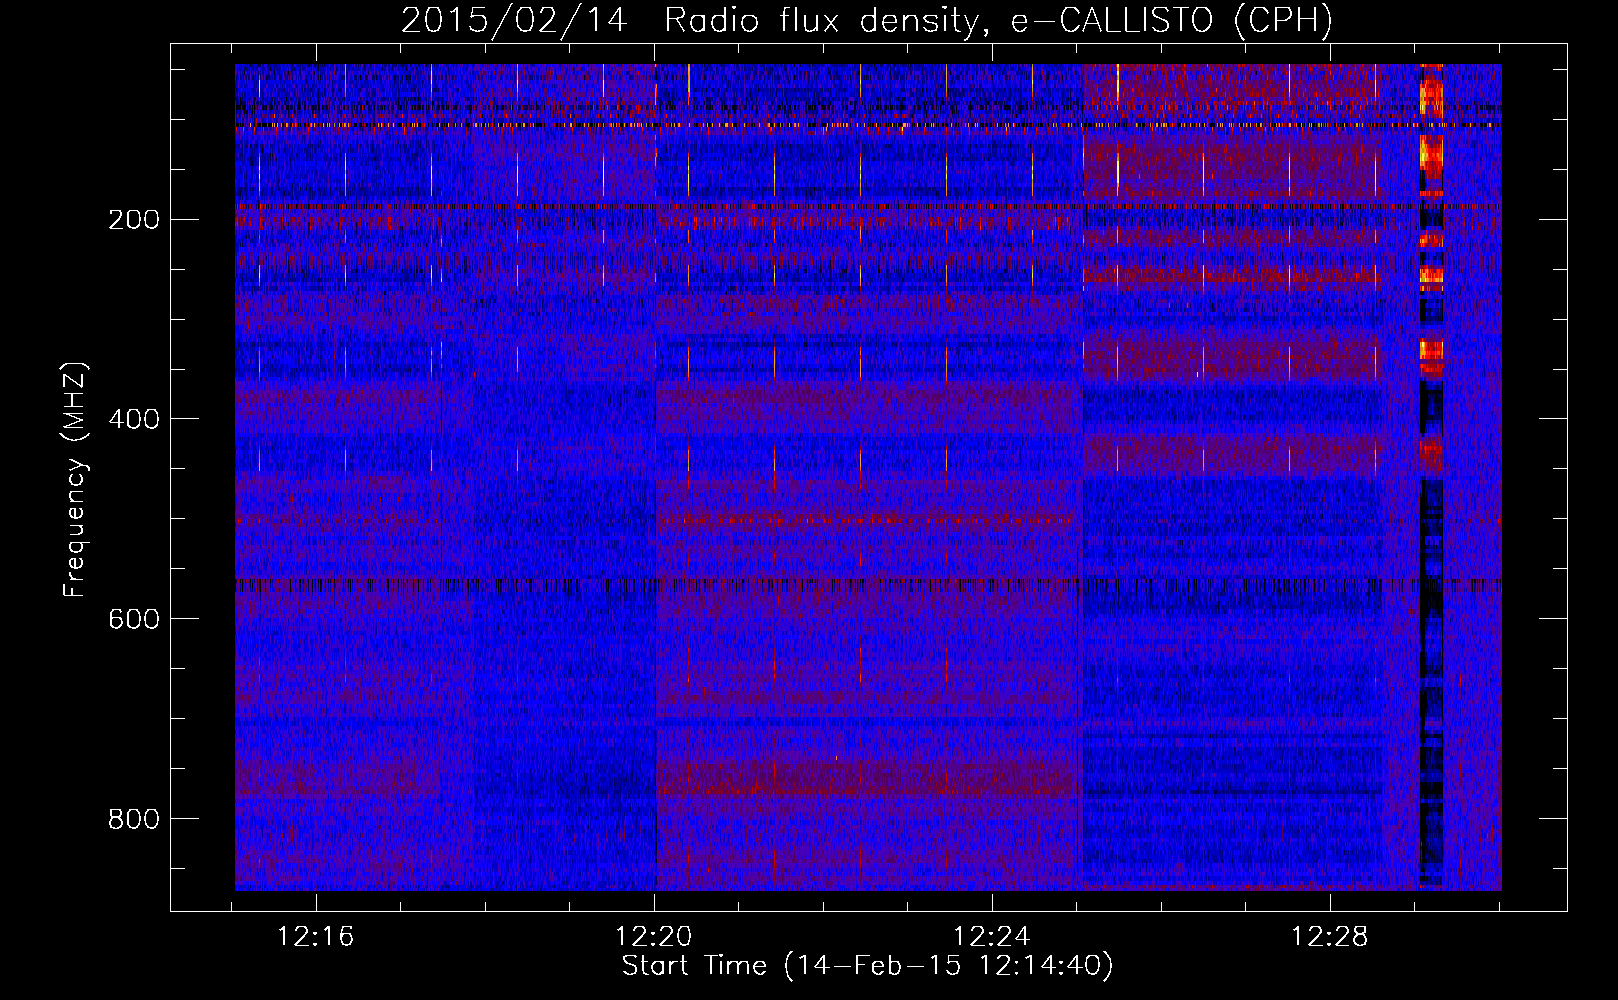Select the 12:16 time tick label
1618x1000 pixels.
point(316,937)
